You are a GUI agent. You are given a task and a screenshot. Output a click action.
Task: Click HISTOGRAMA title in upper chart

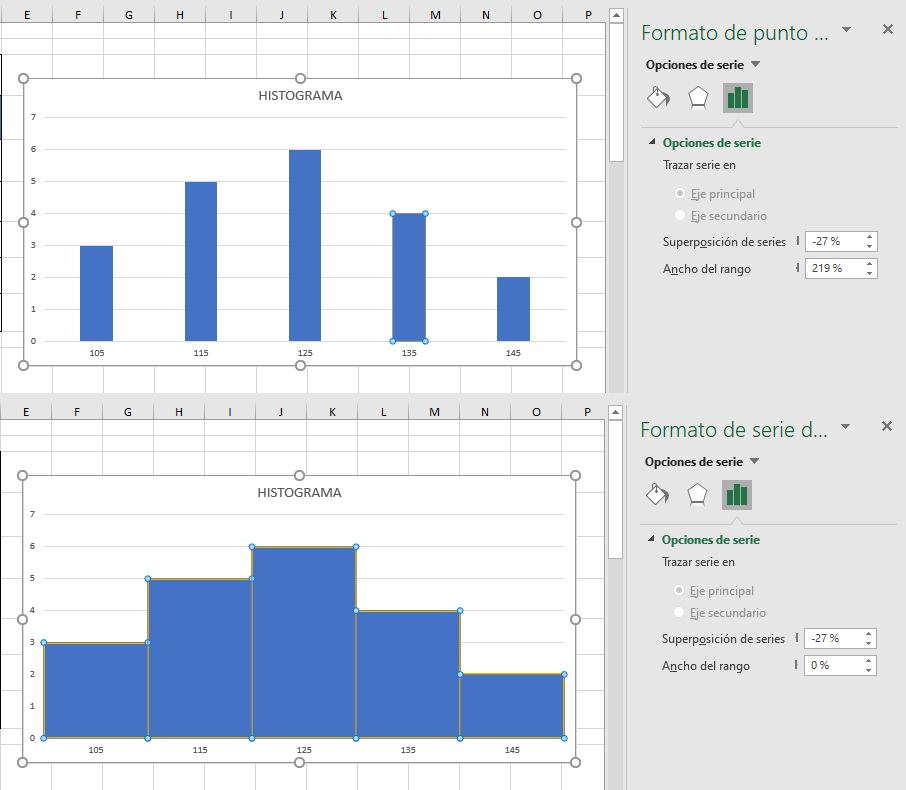tap(300, 95)
